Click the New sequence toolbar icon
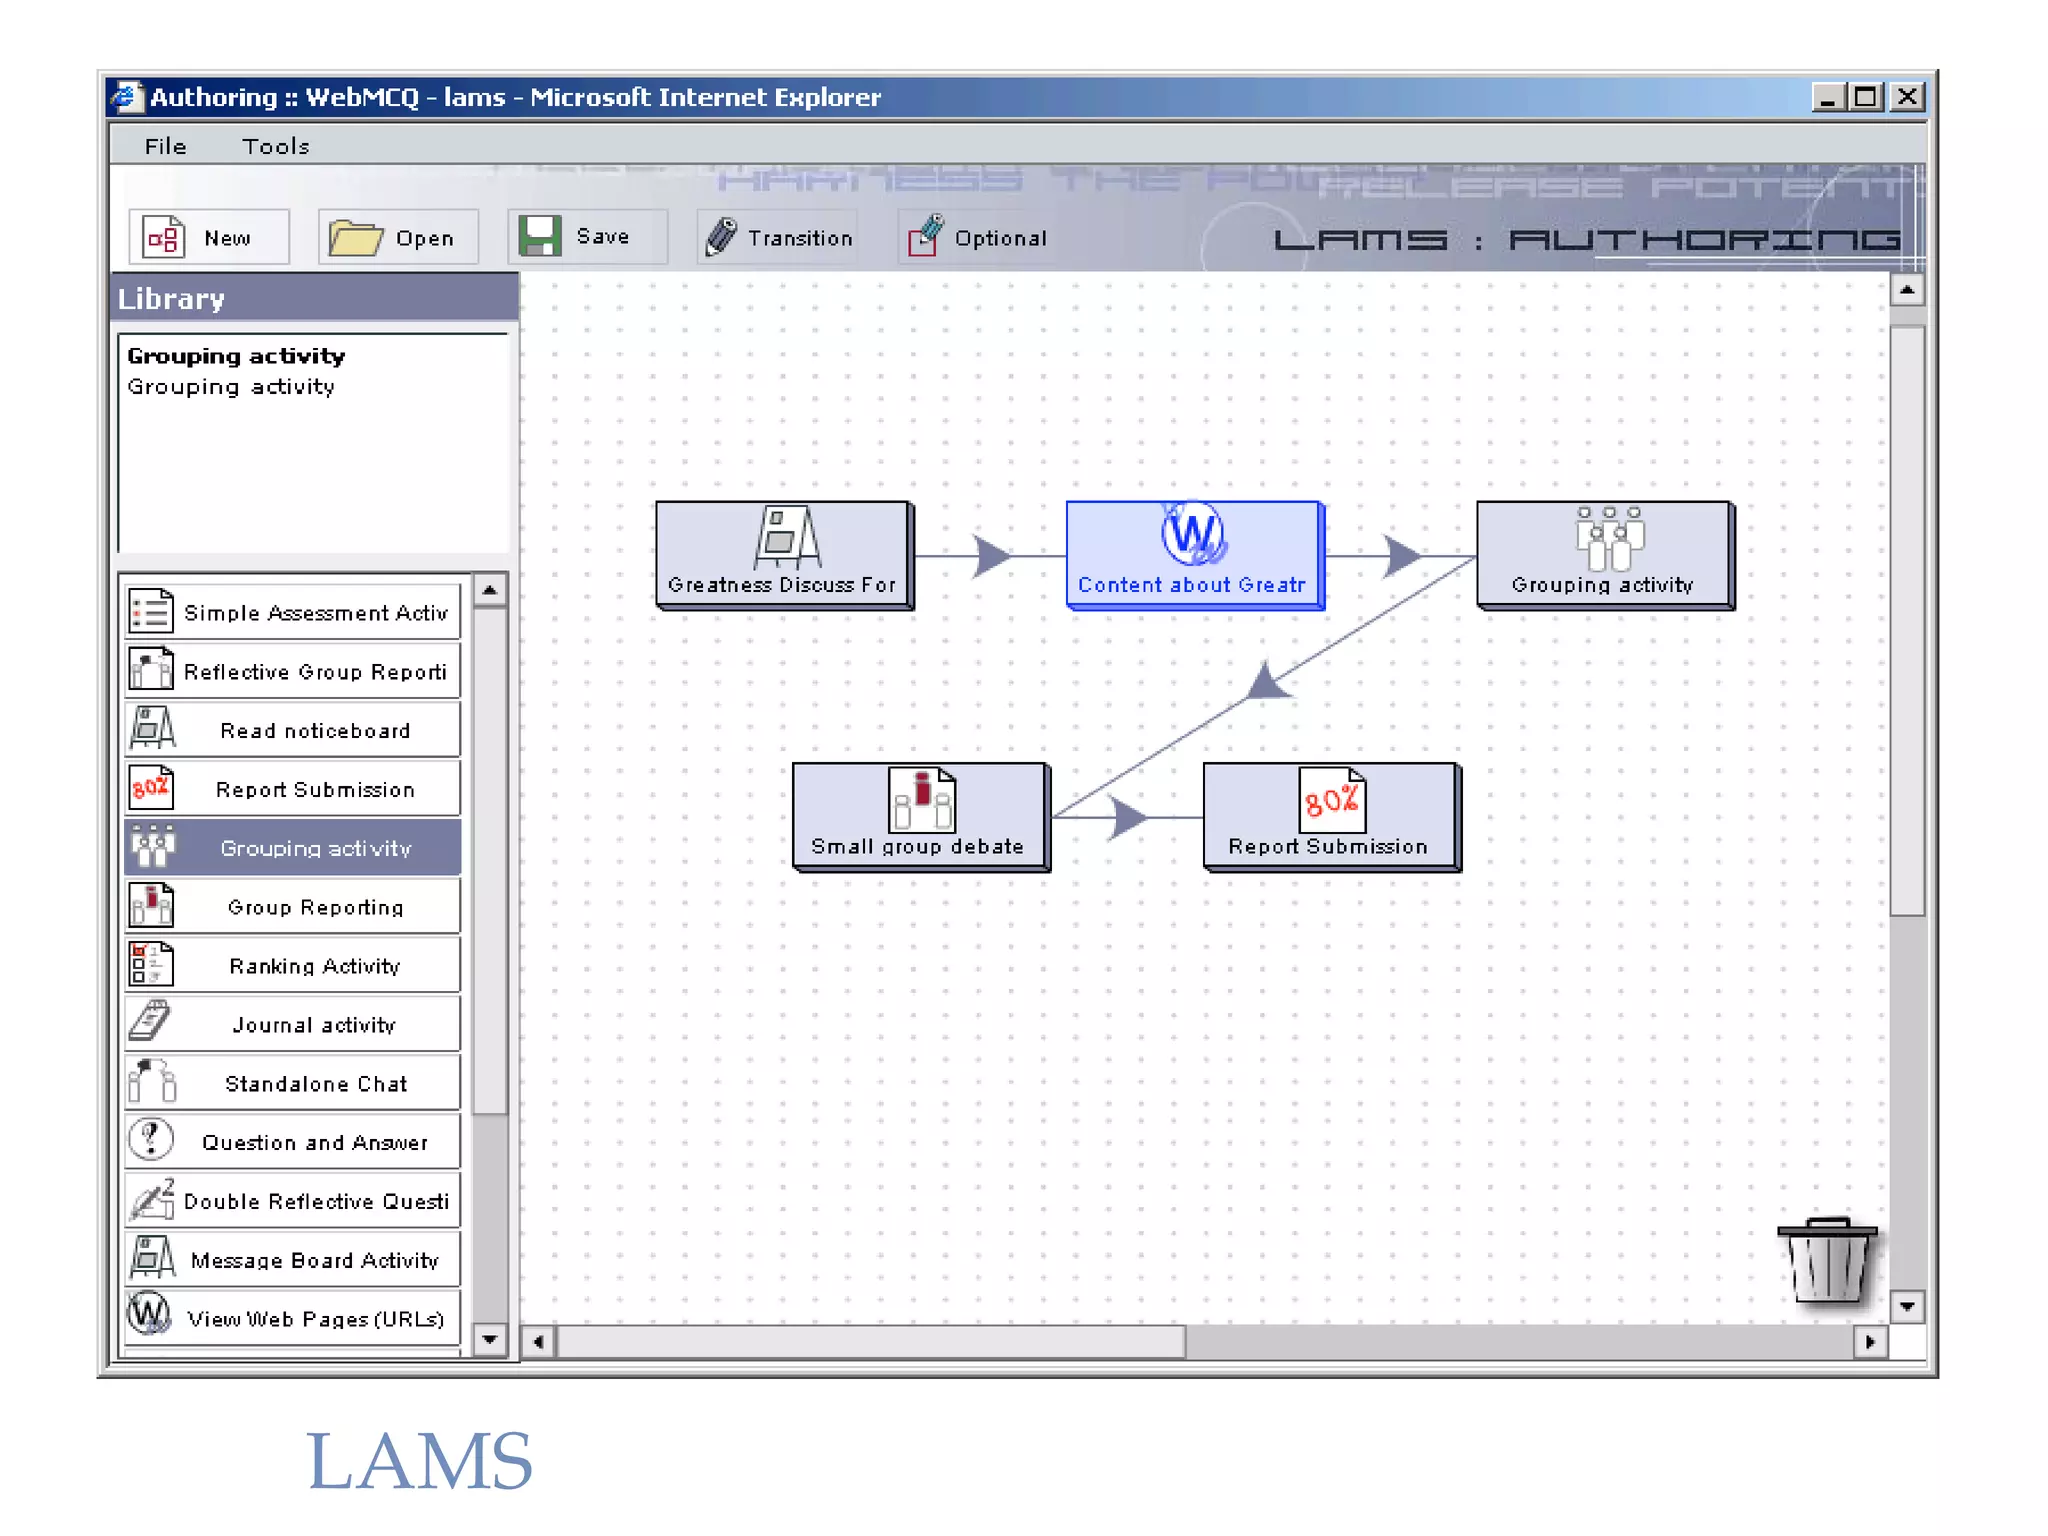This screenshot has width=2048, height=1536. coord(164,238)
